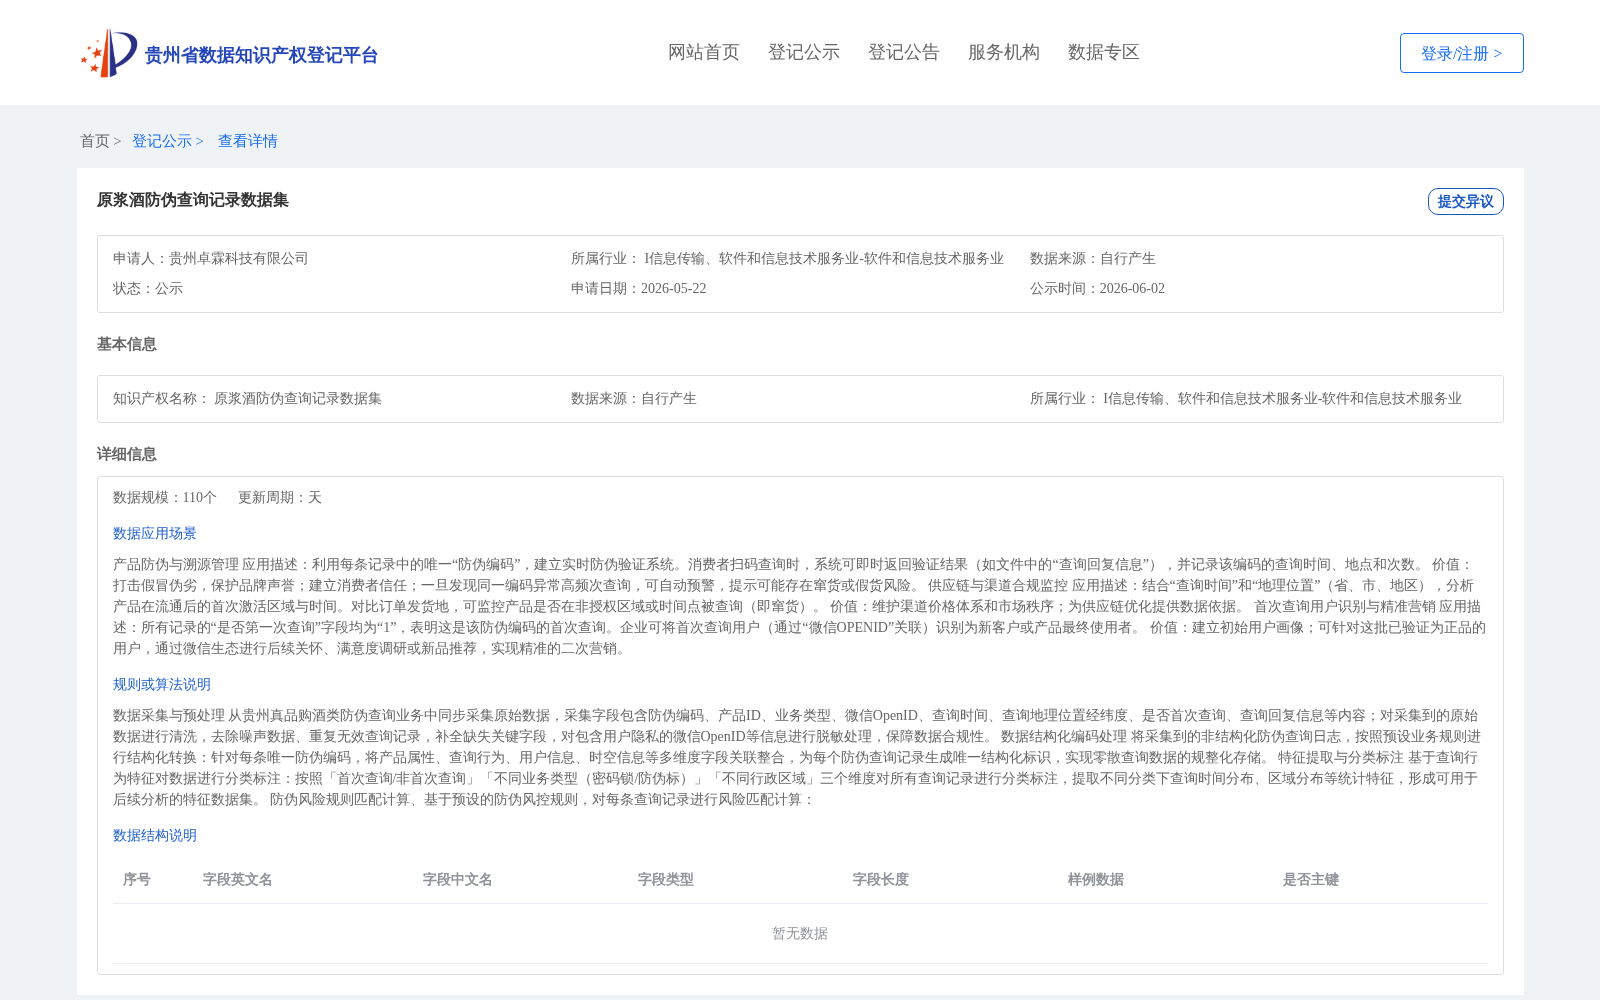Click the 是否主键 column header
Viewport: 1600px width, 1000px height.
pos(1311,879)
